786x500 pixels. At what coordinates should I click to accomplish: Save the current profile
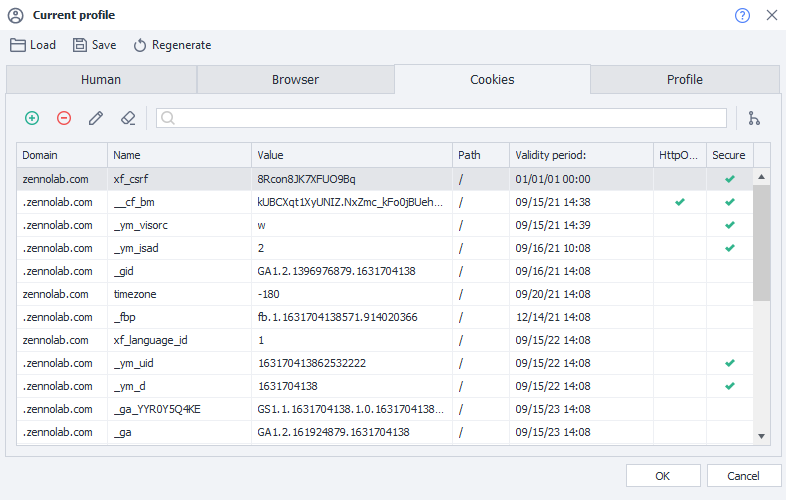[x=94, y=45]
